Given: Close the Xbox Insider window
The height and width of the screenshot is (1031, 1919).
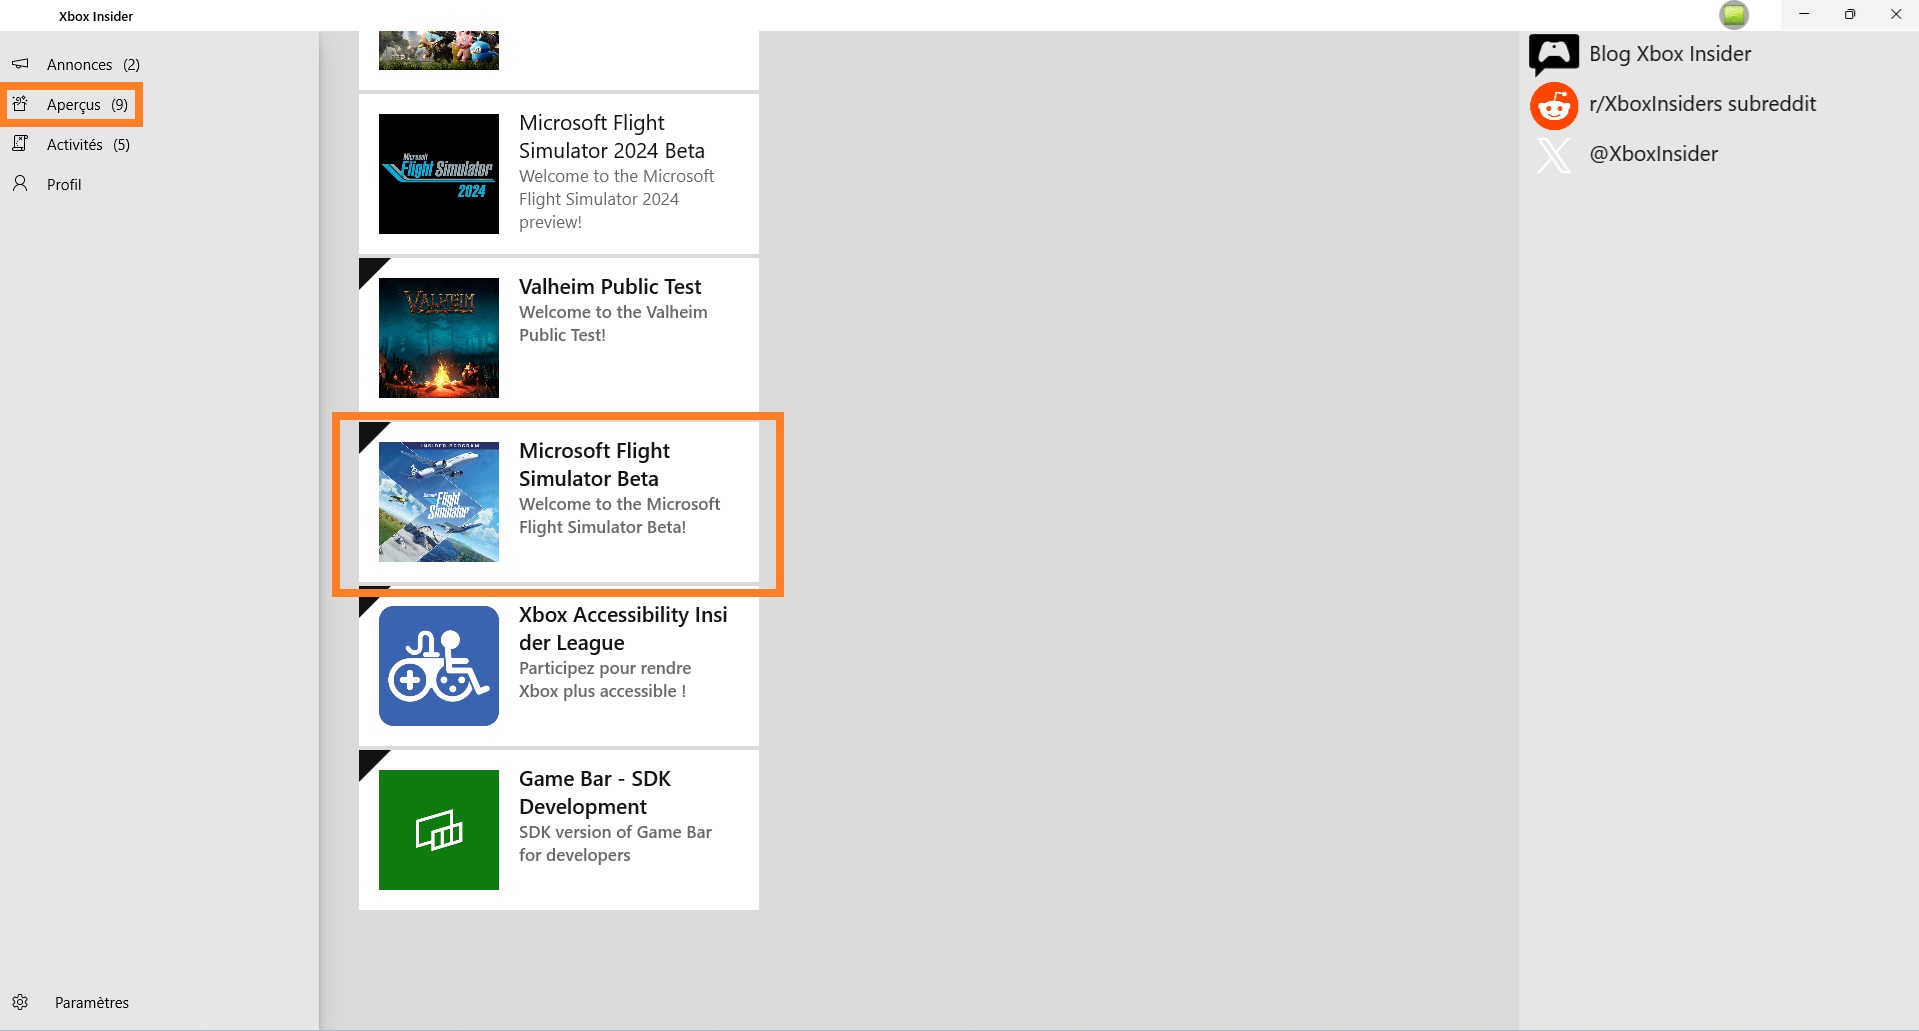Looking at the screenshot, I should click(1896, 15).
